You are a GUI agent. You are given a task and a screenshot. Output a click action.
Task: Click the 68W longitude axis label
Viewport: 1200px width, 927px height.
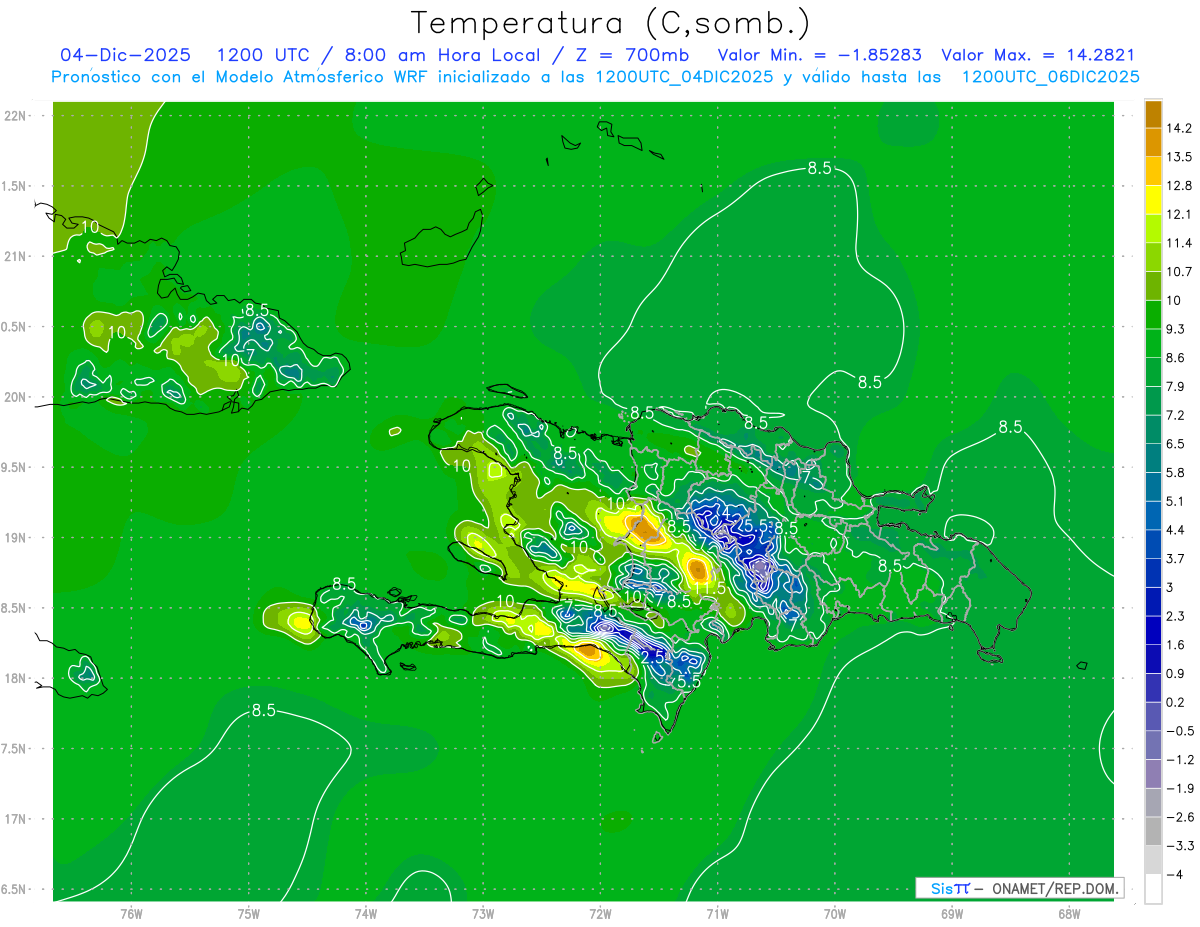(x=1069, y=914)
